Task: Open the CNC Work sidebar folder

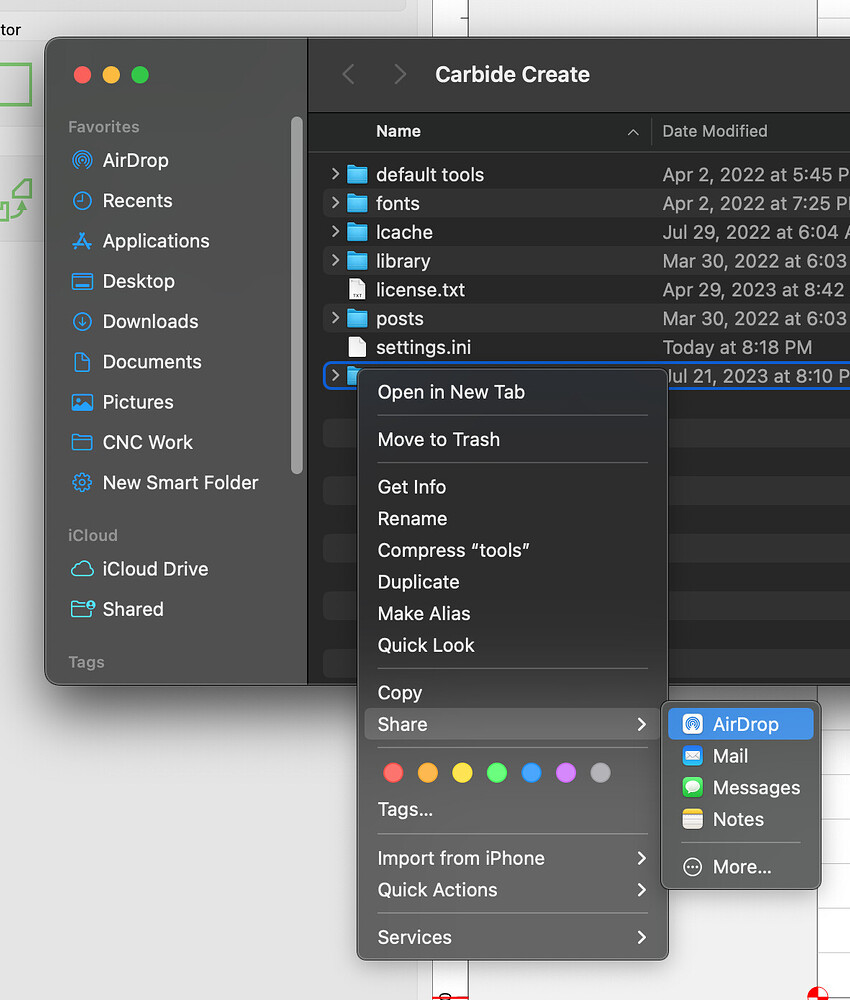Action: click(x=147, y=442)
